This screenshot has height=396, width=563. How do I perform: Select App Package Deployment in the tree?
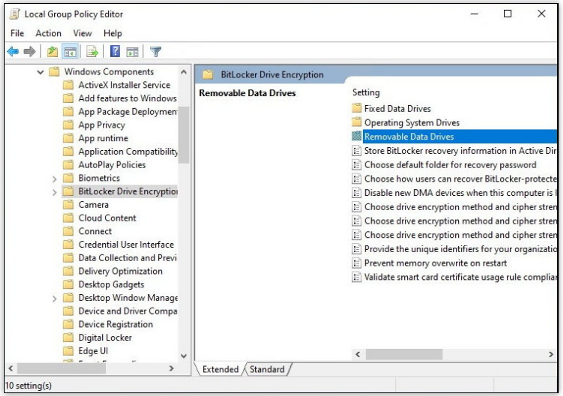point(127,112)
